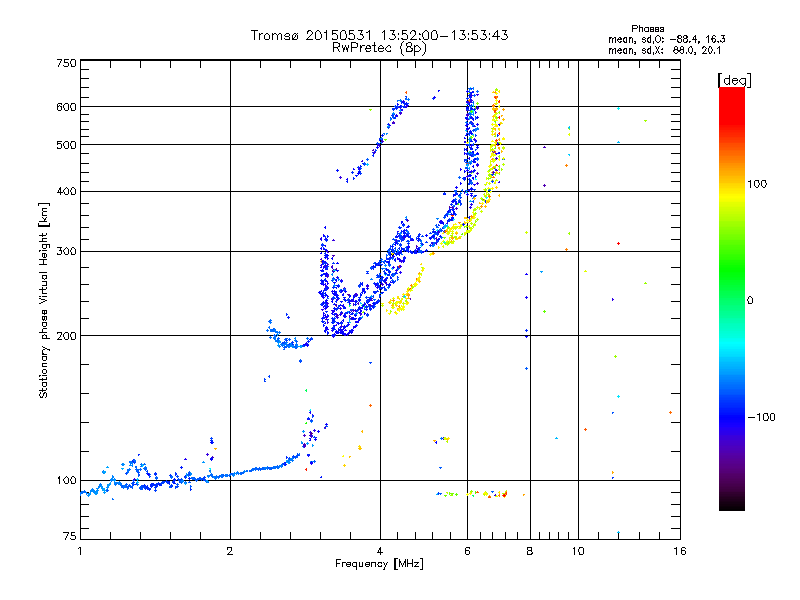Click the y-axis '300' tick label

[x=66, y=251]
